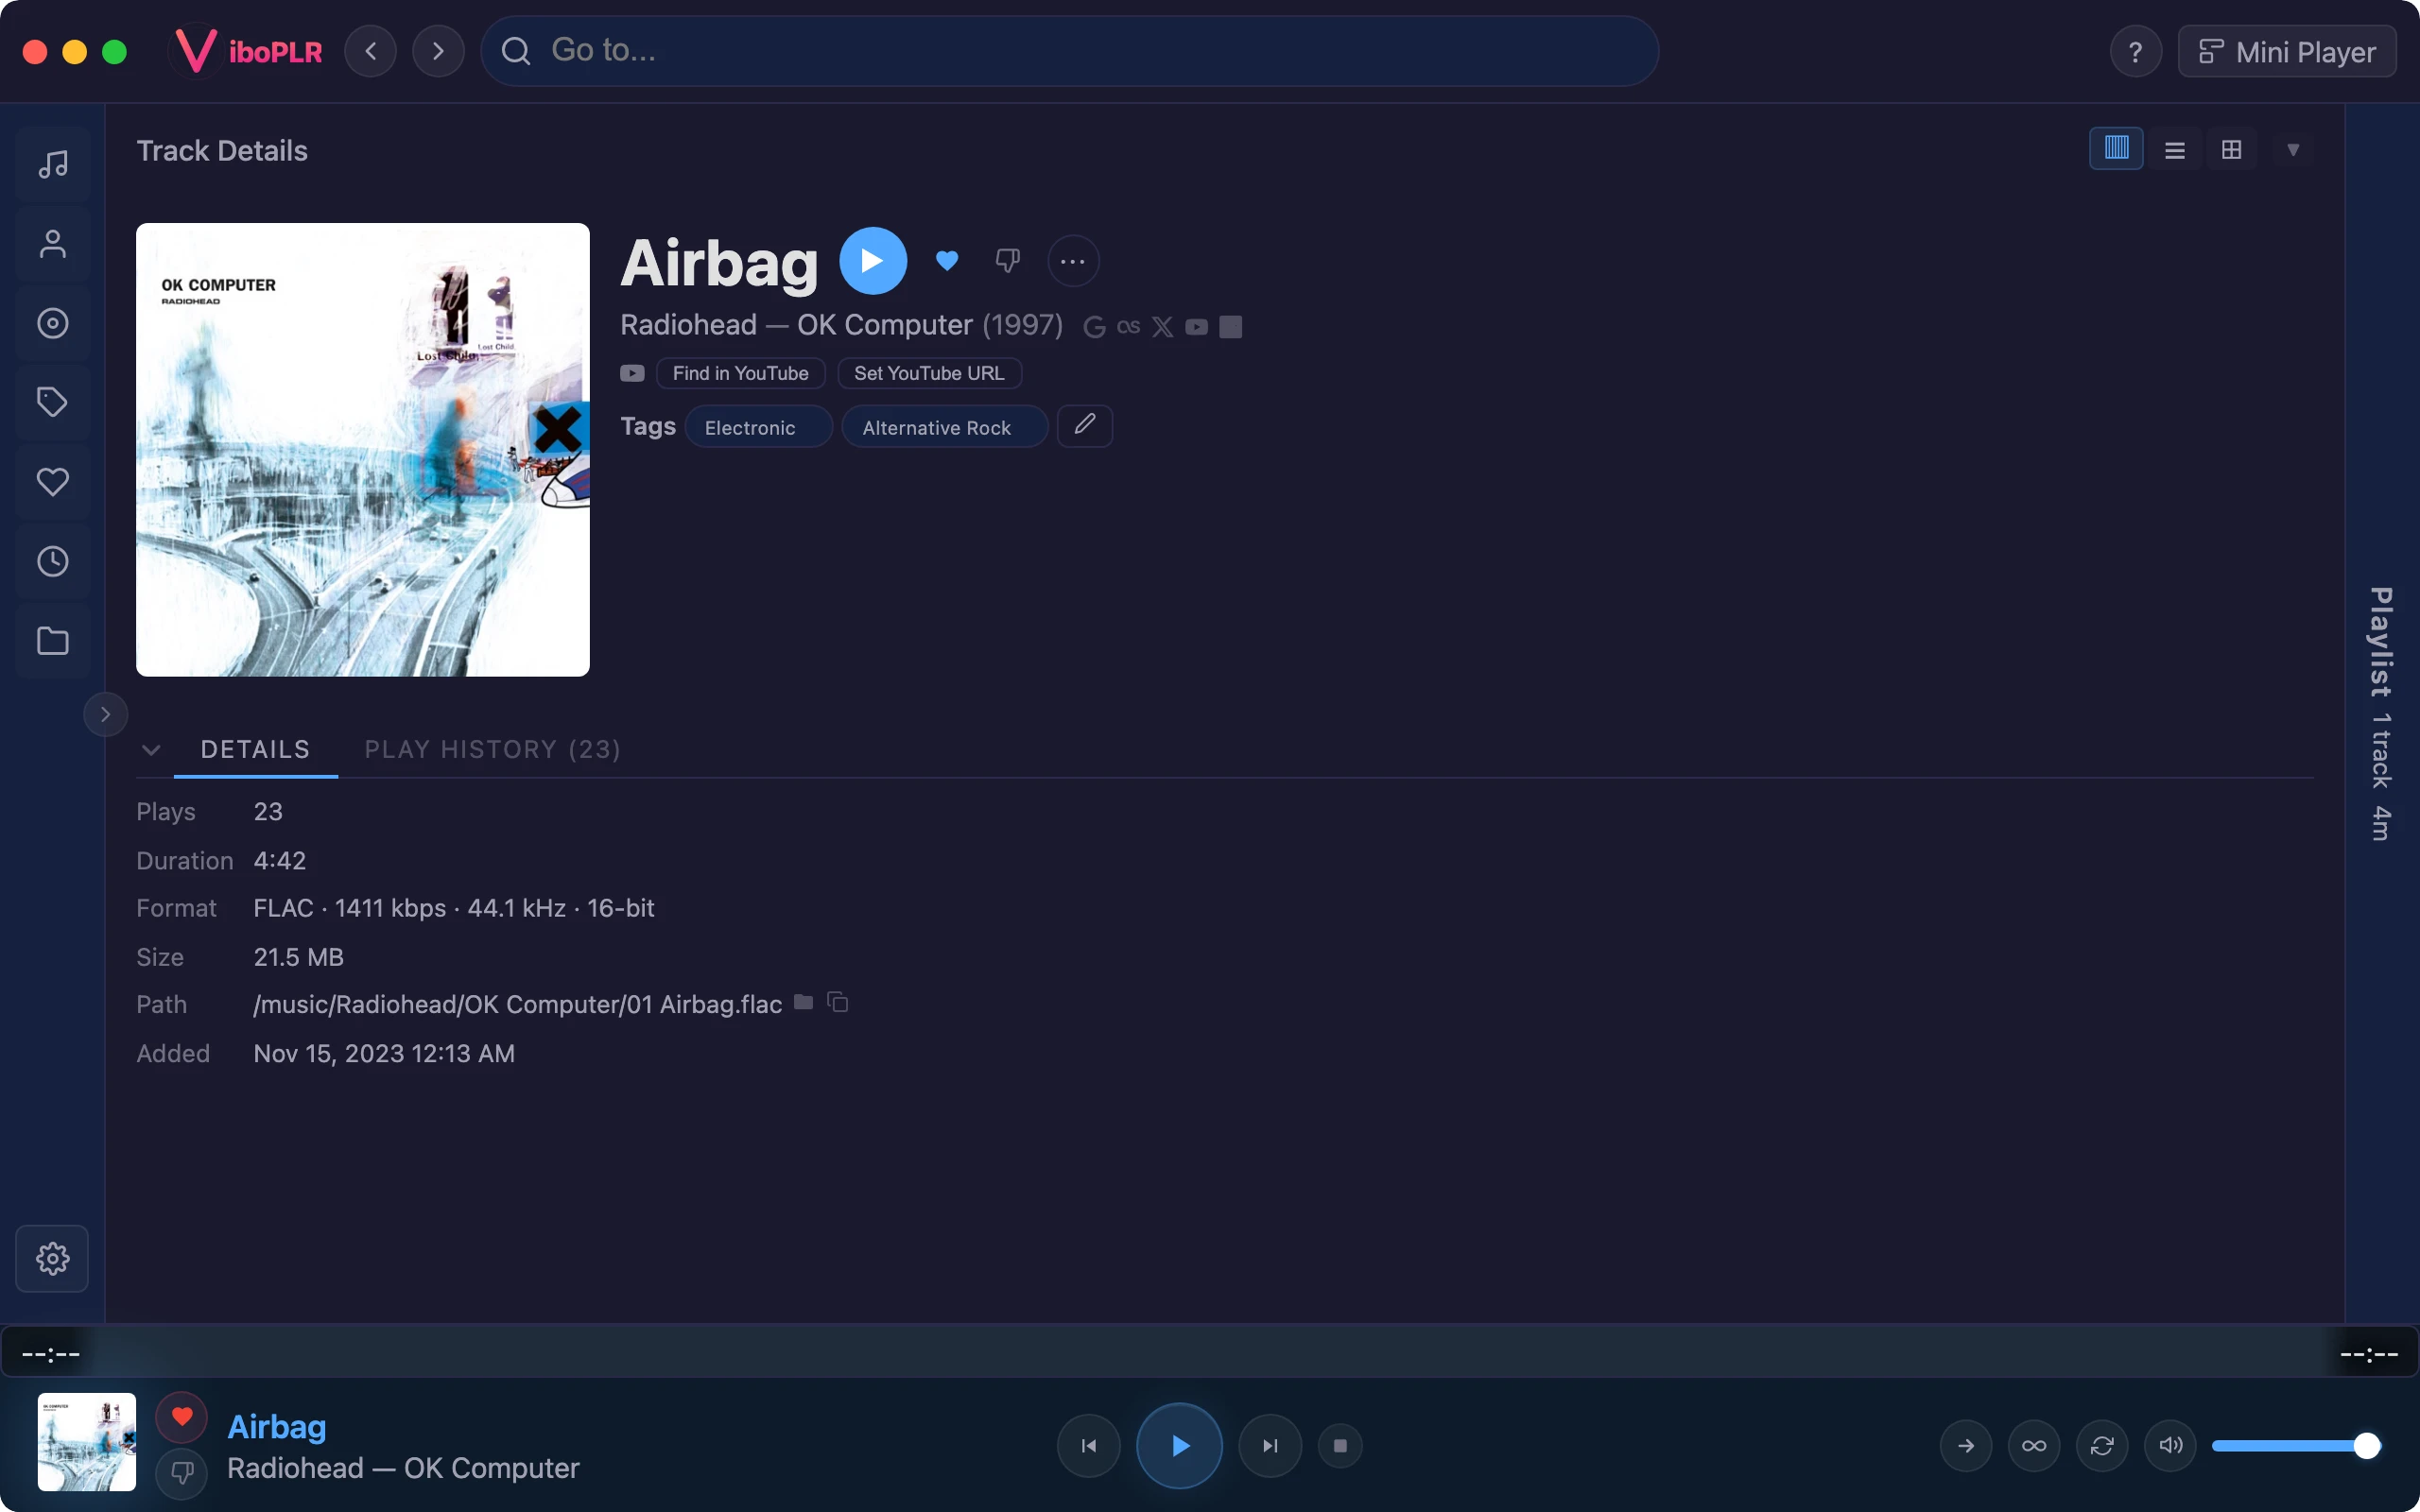Viewport: 2420px width, 1512px height.
Task: Open the Airbag title in the player bar
Action: click(277, 1426)
